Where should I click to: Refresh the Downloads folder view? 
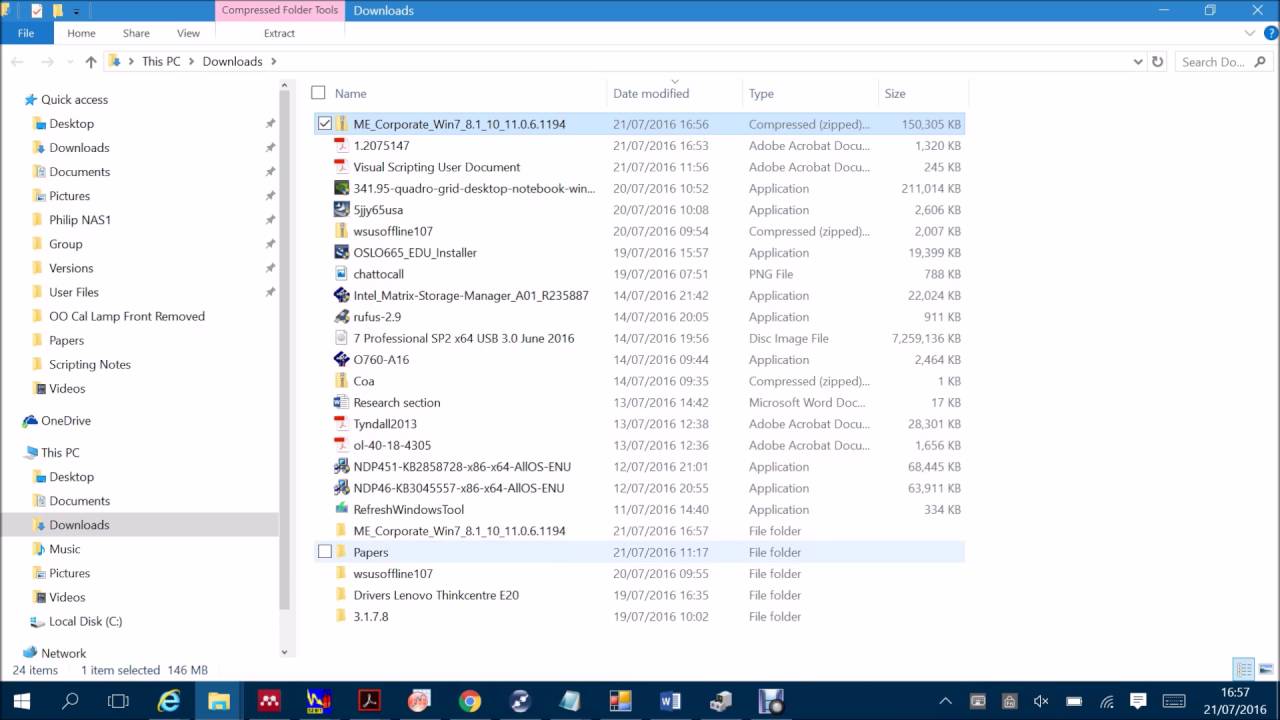[x=1158, y=62]
